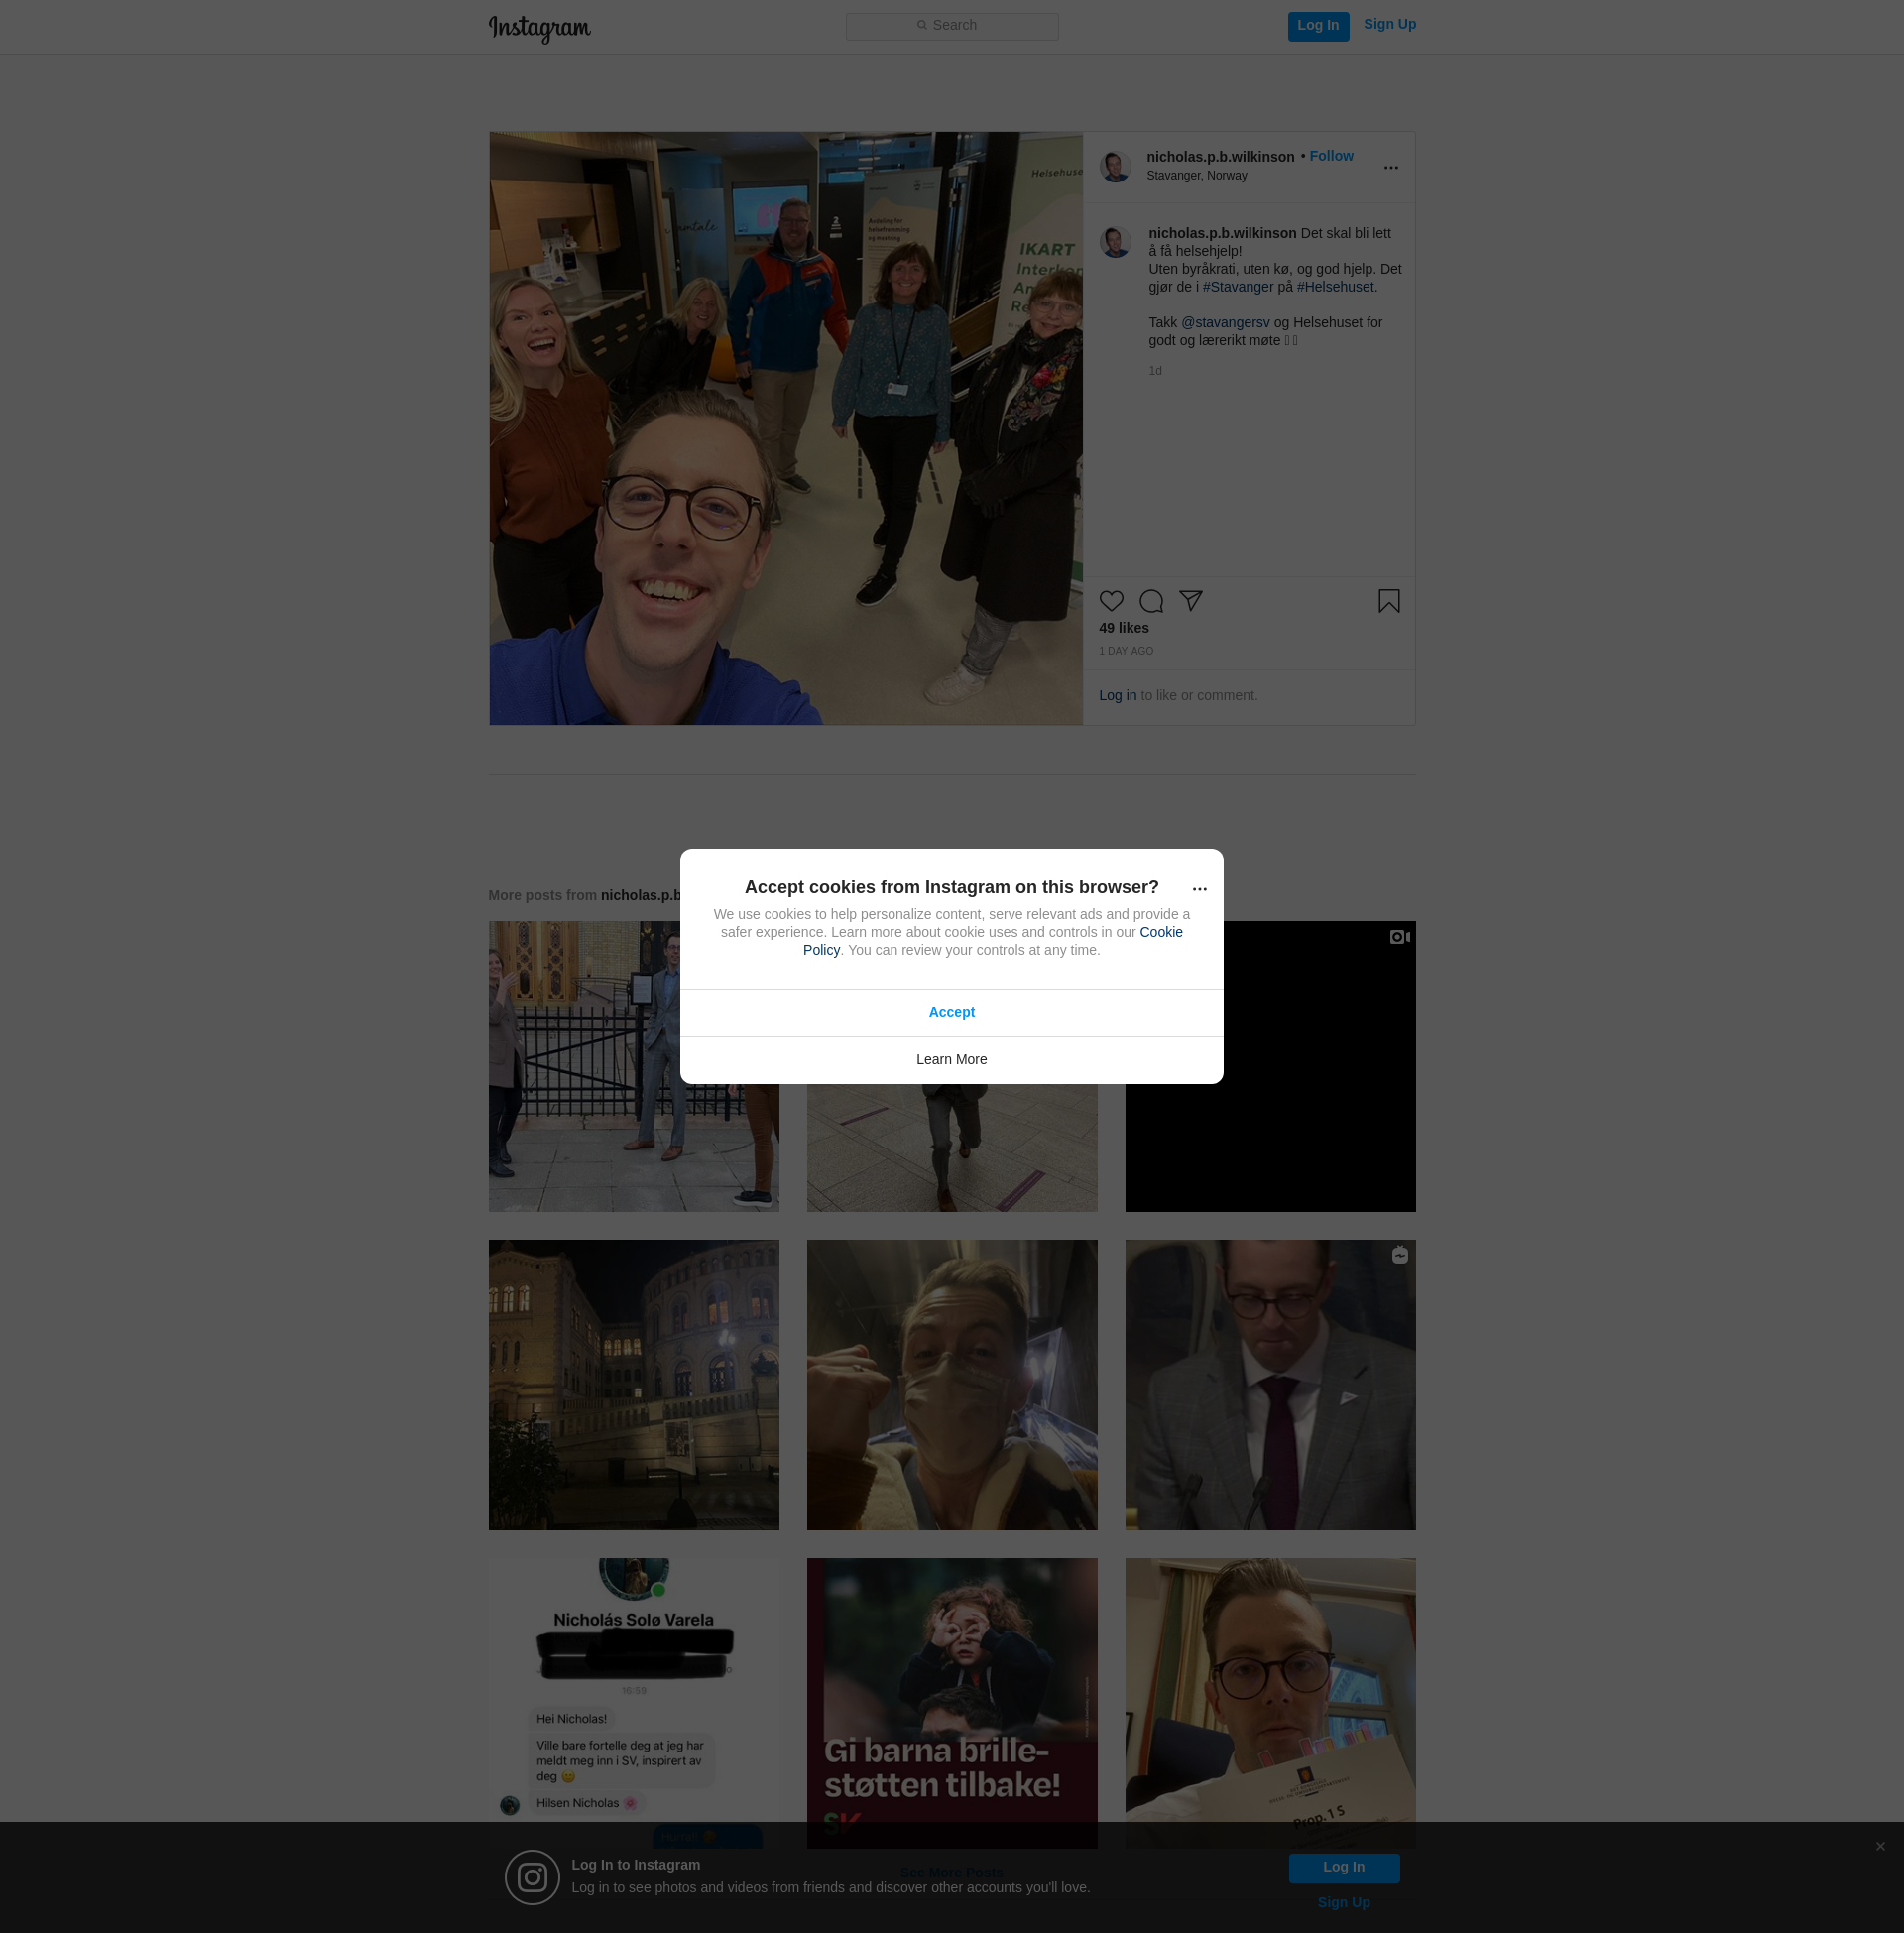
Task: Open post options three-dot menu
Action: (1390, 168)
